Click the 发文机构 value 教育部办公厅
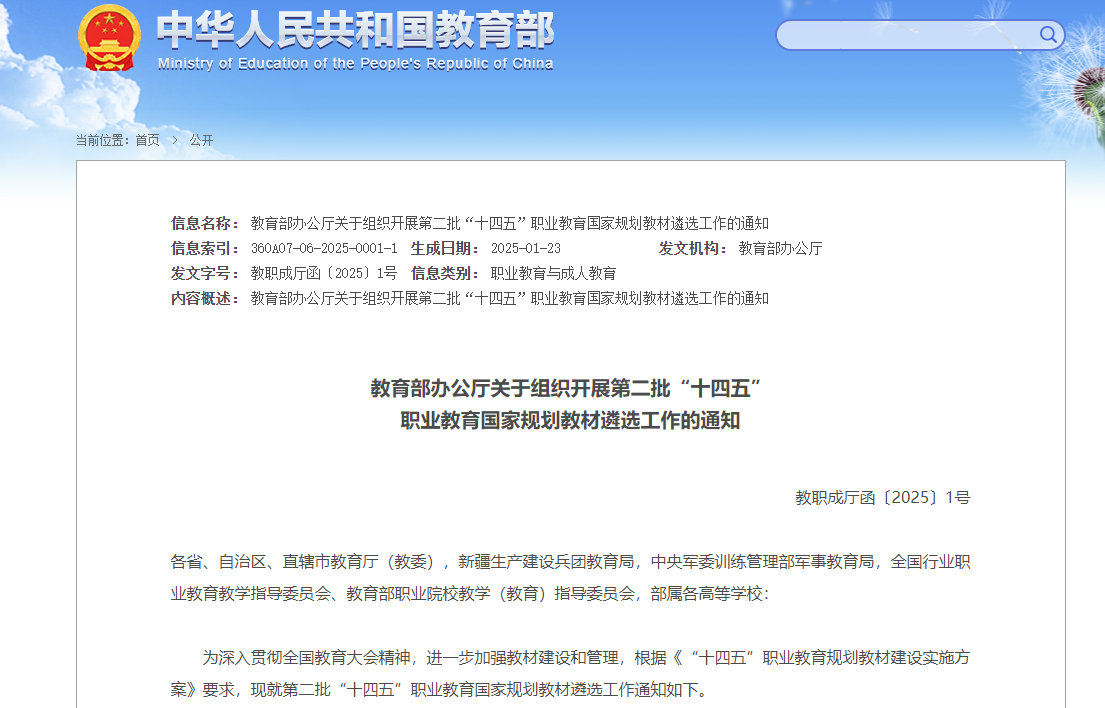 (x=780, y=248)
